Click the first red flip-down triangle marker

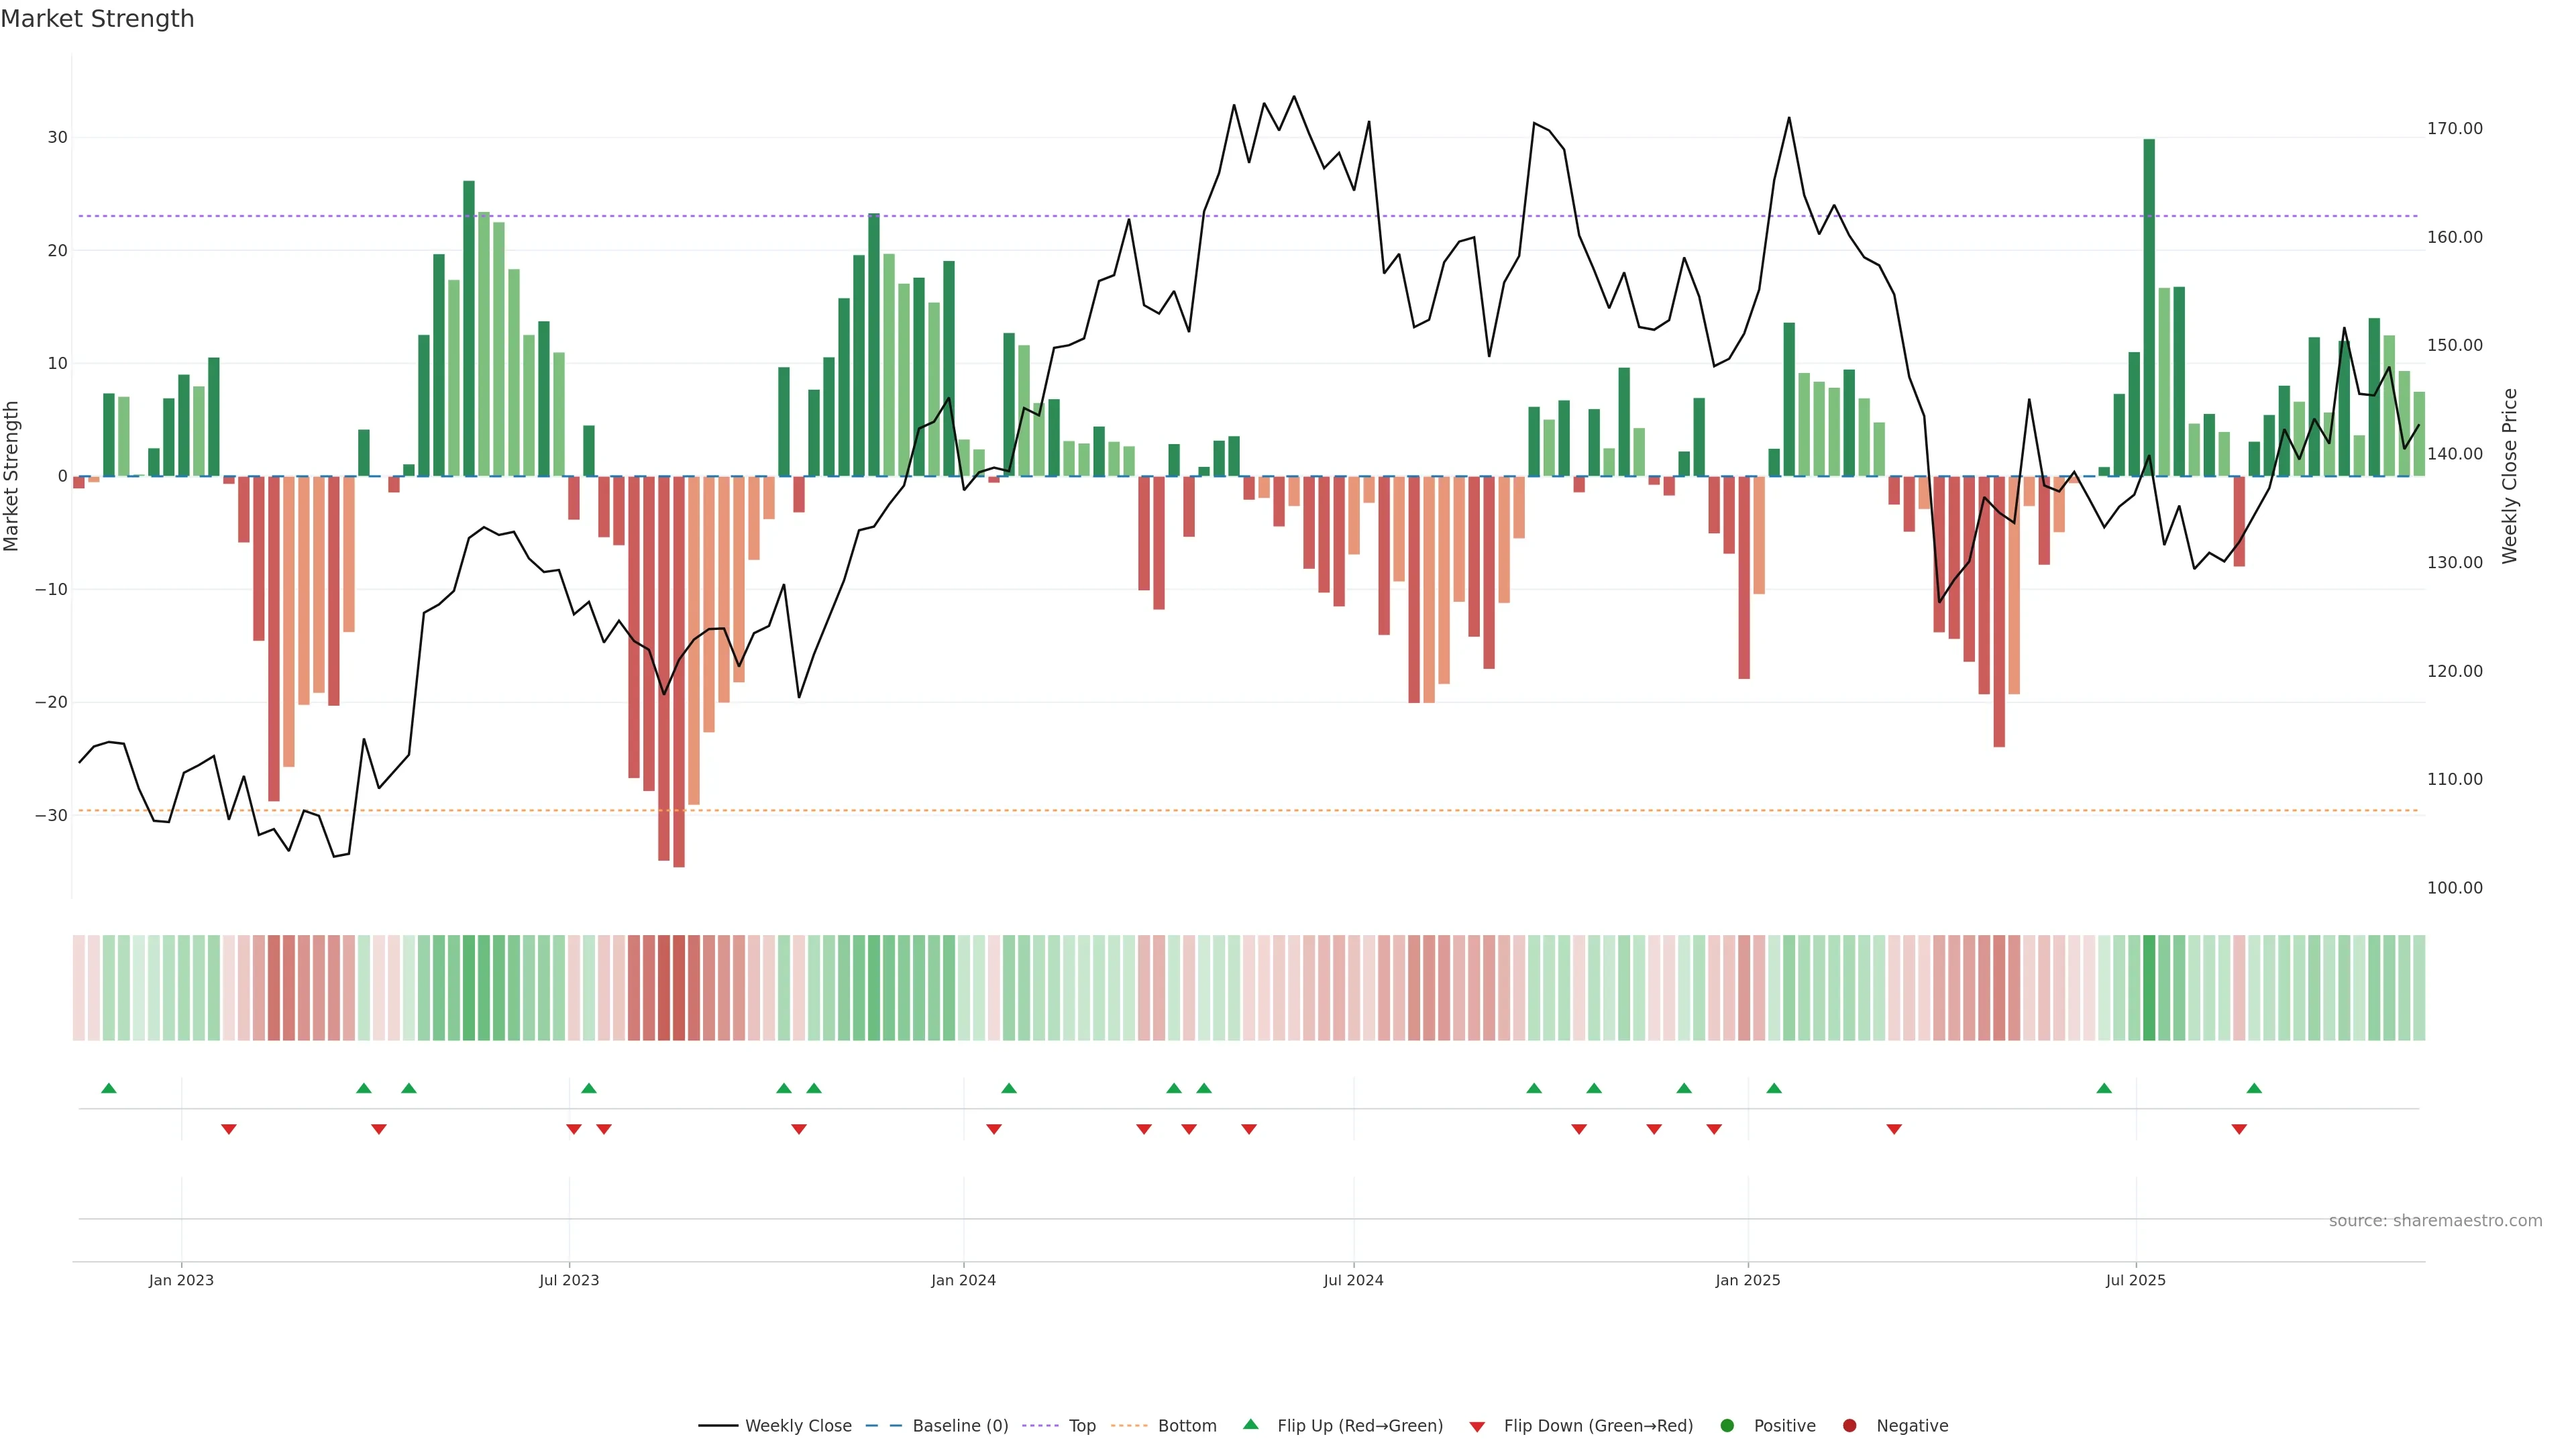tap(229, 1129)
